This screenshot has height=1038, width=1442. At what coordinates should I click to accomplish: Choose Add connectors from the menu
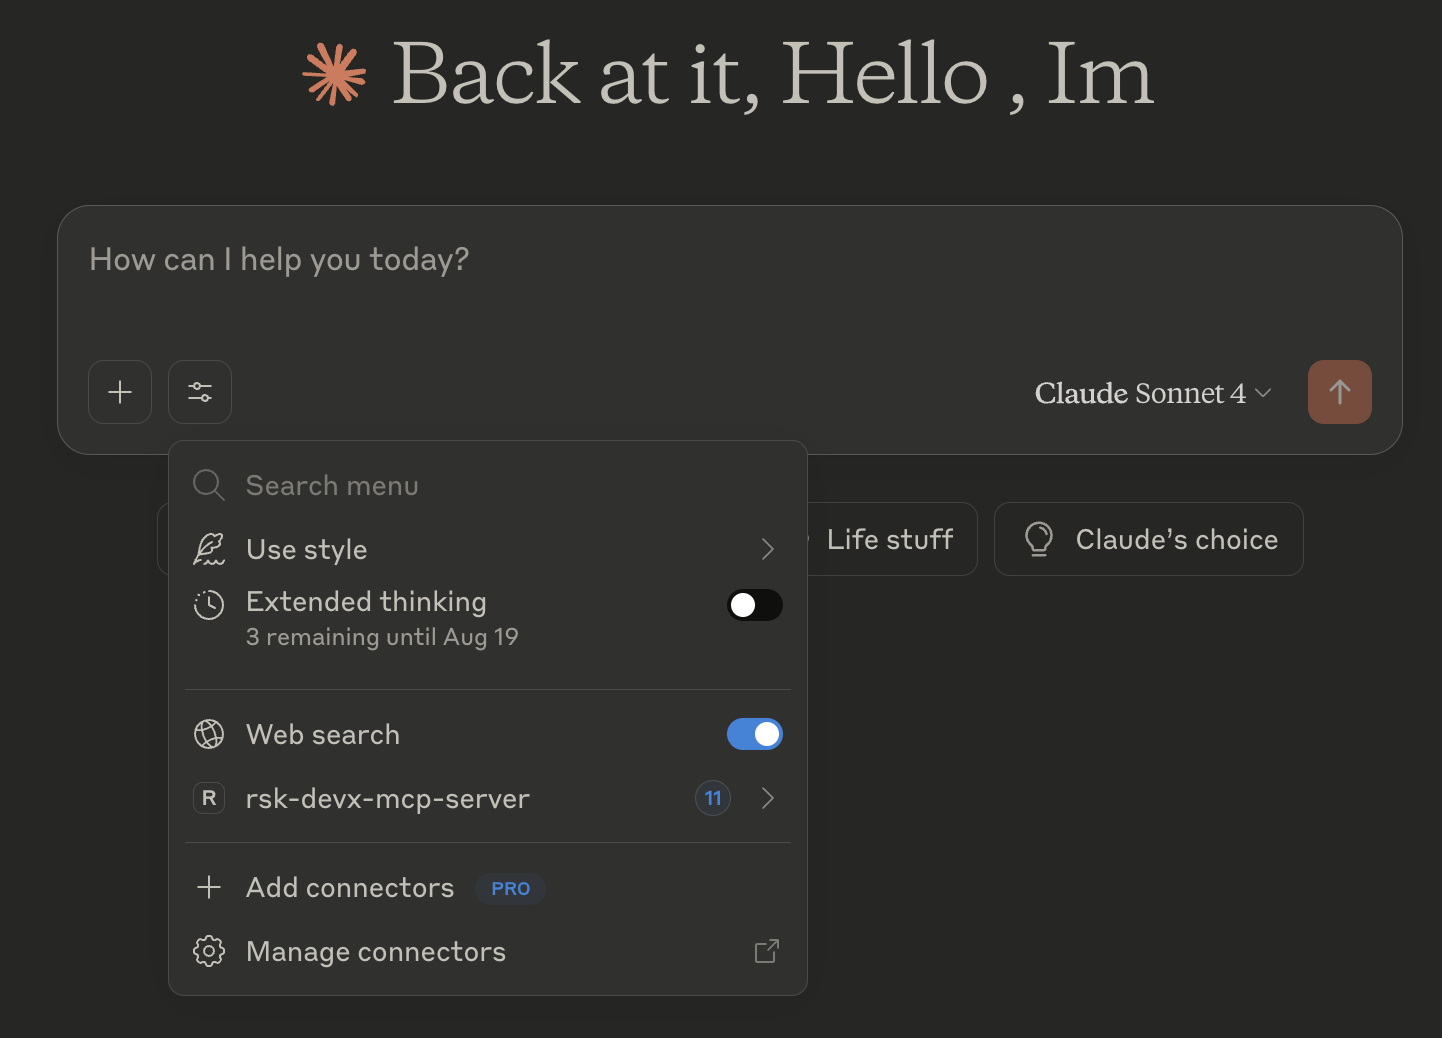click(x=488, y=887)
